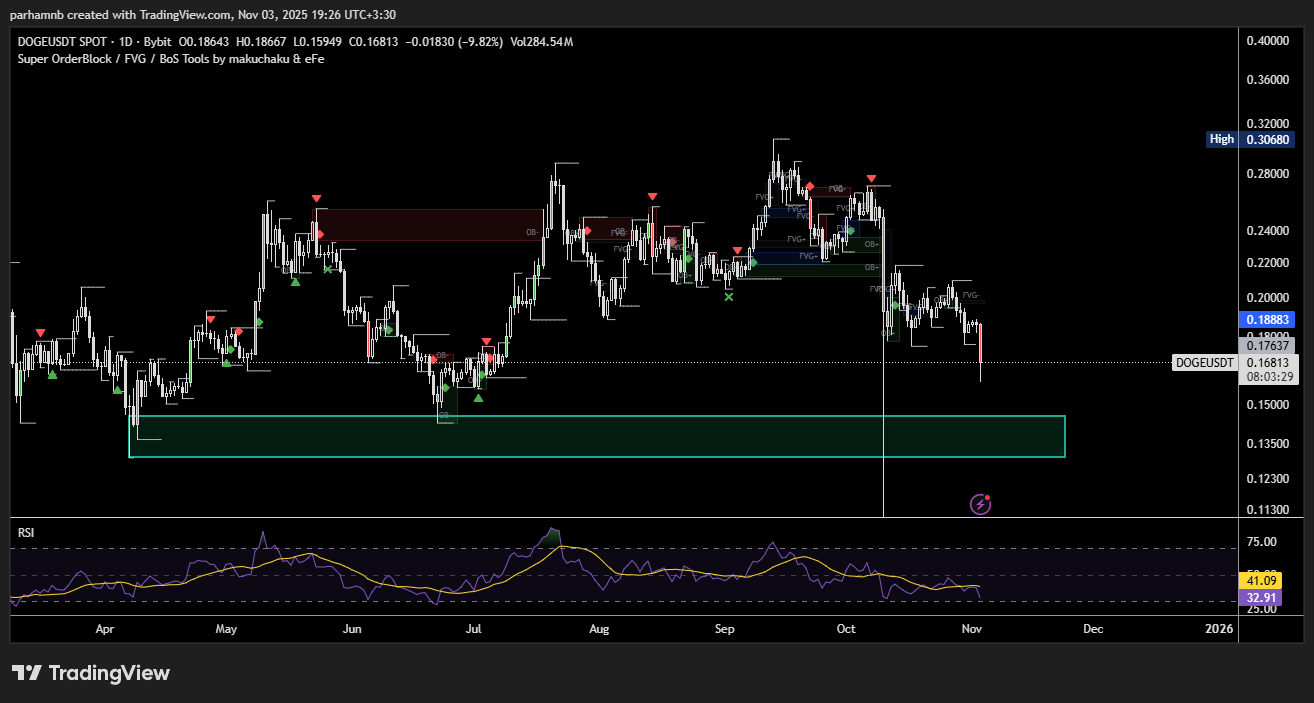This screenshot has width=1314, height=703.
Task: Select the teal support zone rectangle
Action: (x=597, y=436)
